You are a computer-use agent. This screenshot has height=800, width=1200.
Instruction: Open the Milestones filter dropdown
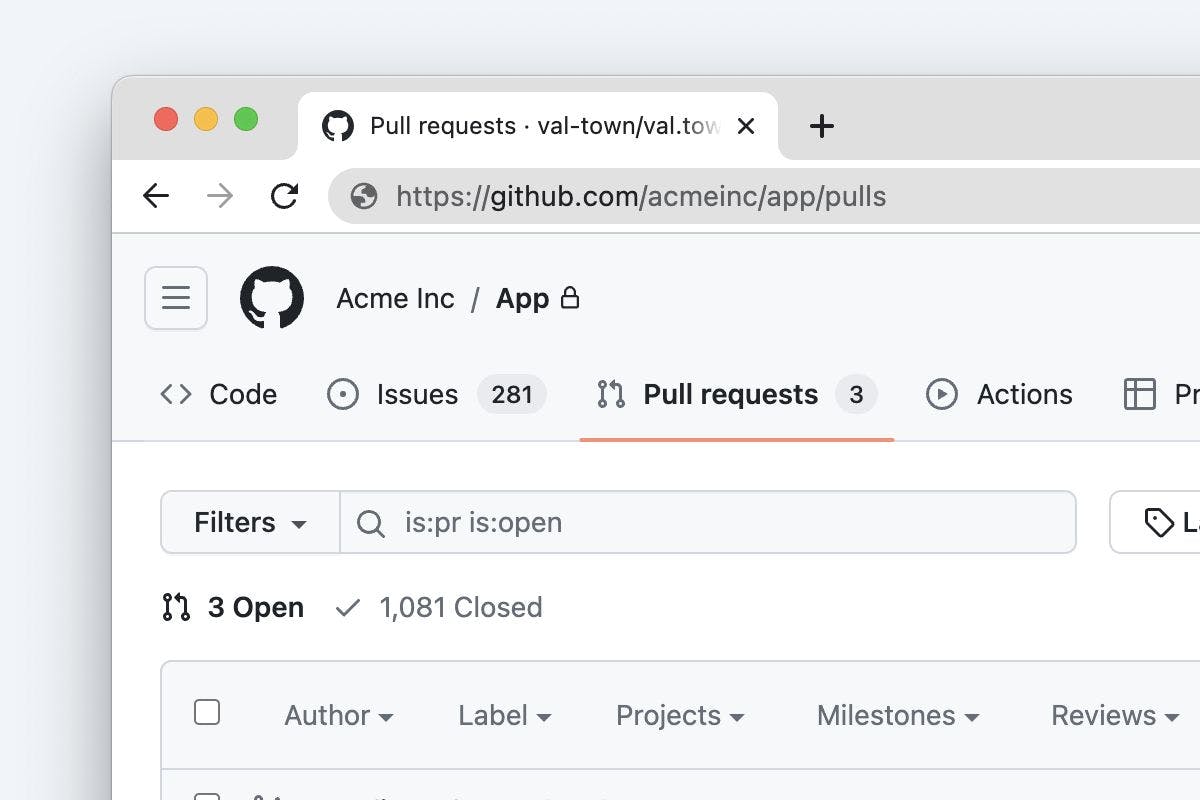click(897, 716)
